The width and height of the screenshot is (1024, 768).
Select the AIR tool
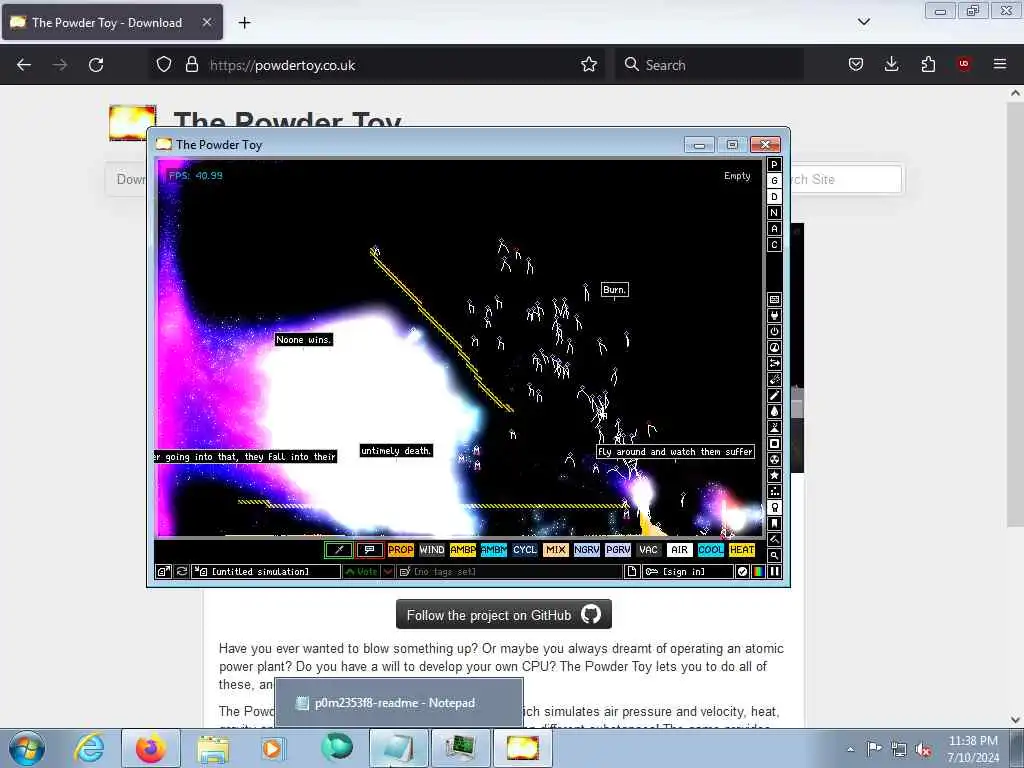(680, 550)
